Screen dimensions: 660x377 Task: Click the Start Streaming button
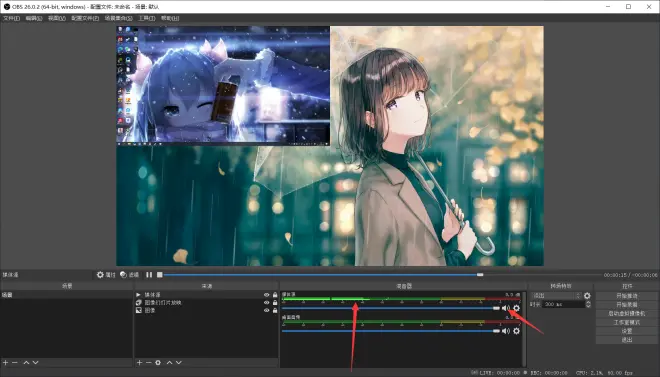(x=627, y=296)
